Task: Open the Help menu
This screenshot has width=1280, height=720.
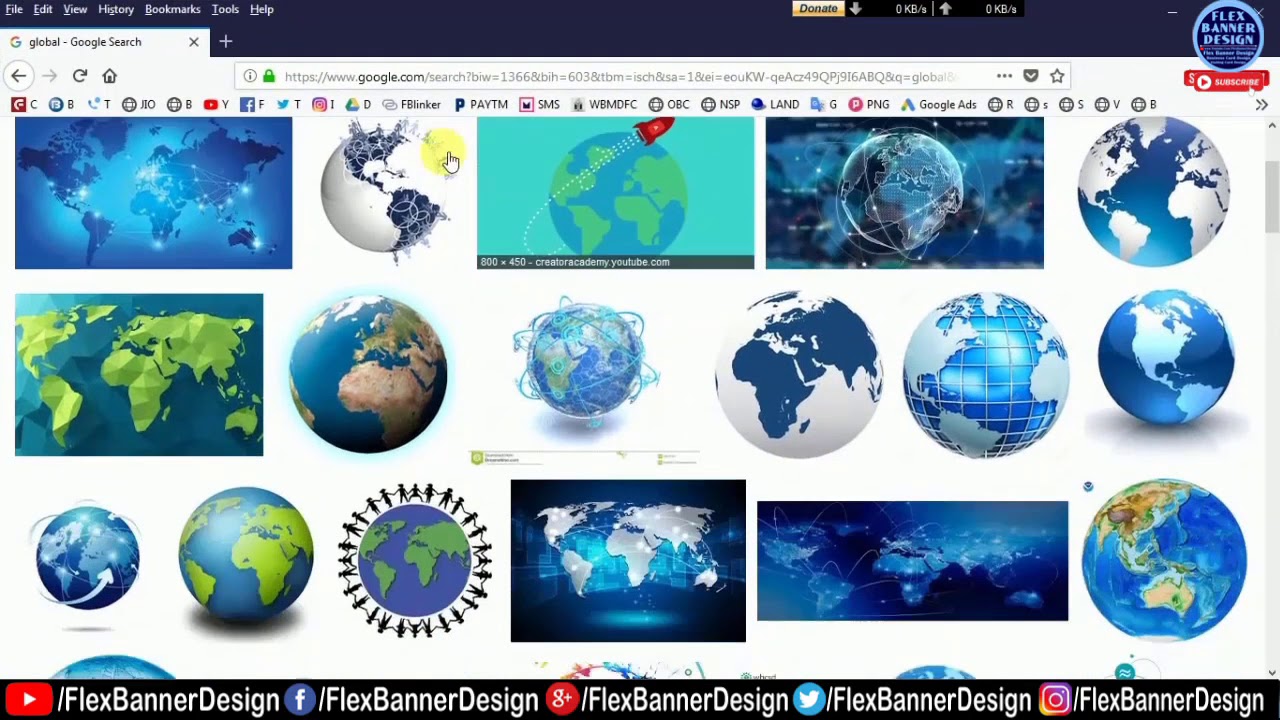Action: [x=262, y=9]
